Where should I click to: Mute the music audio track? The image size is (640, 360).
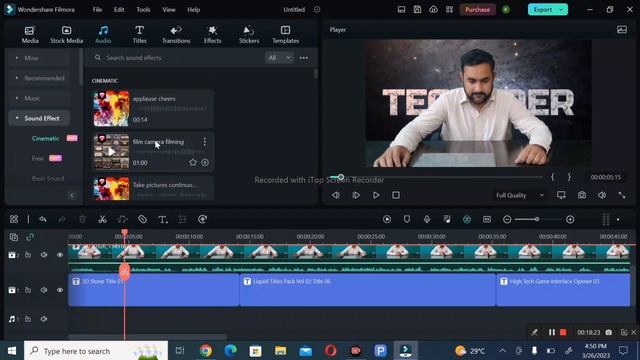pos(44,319)
